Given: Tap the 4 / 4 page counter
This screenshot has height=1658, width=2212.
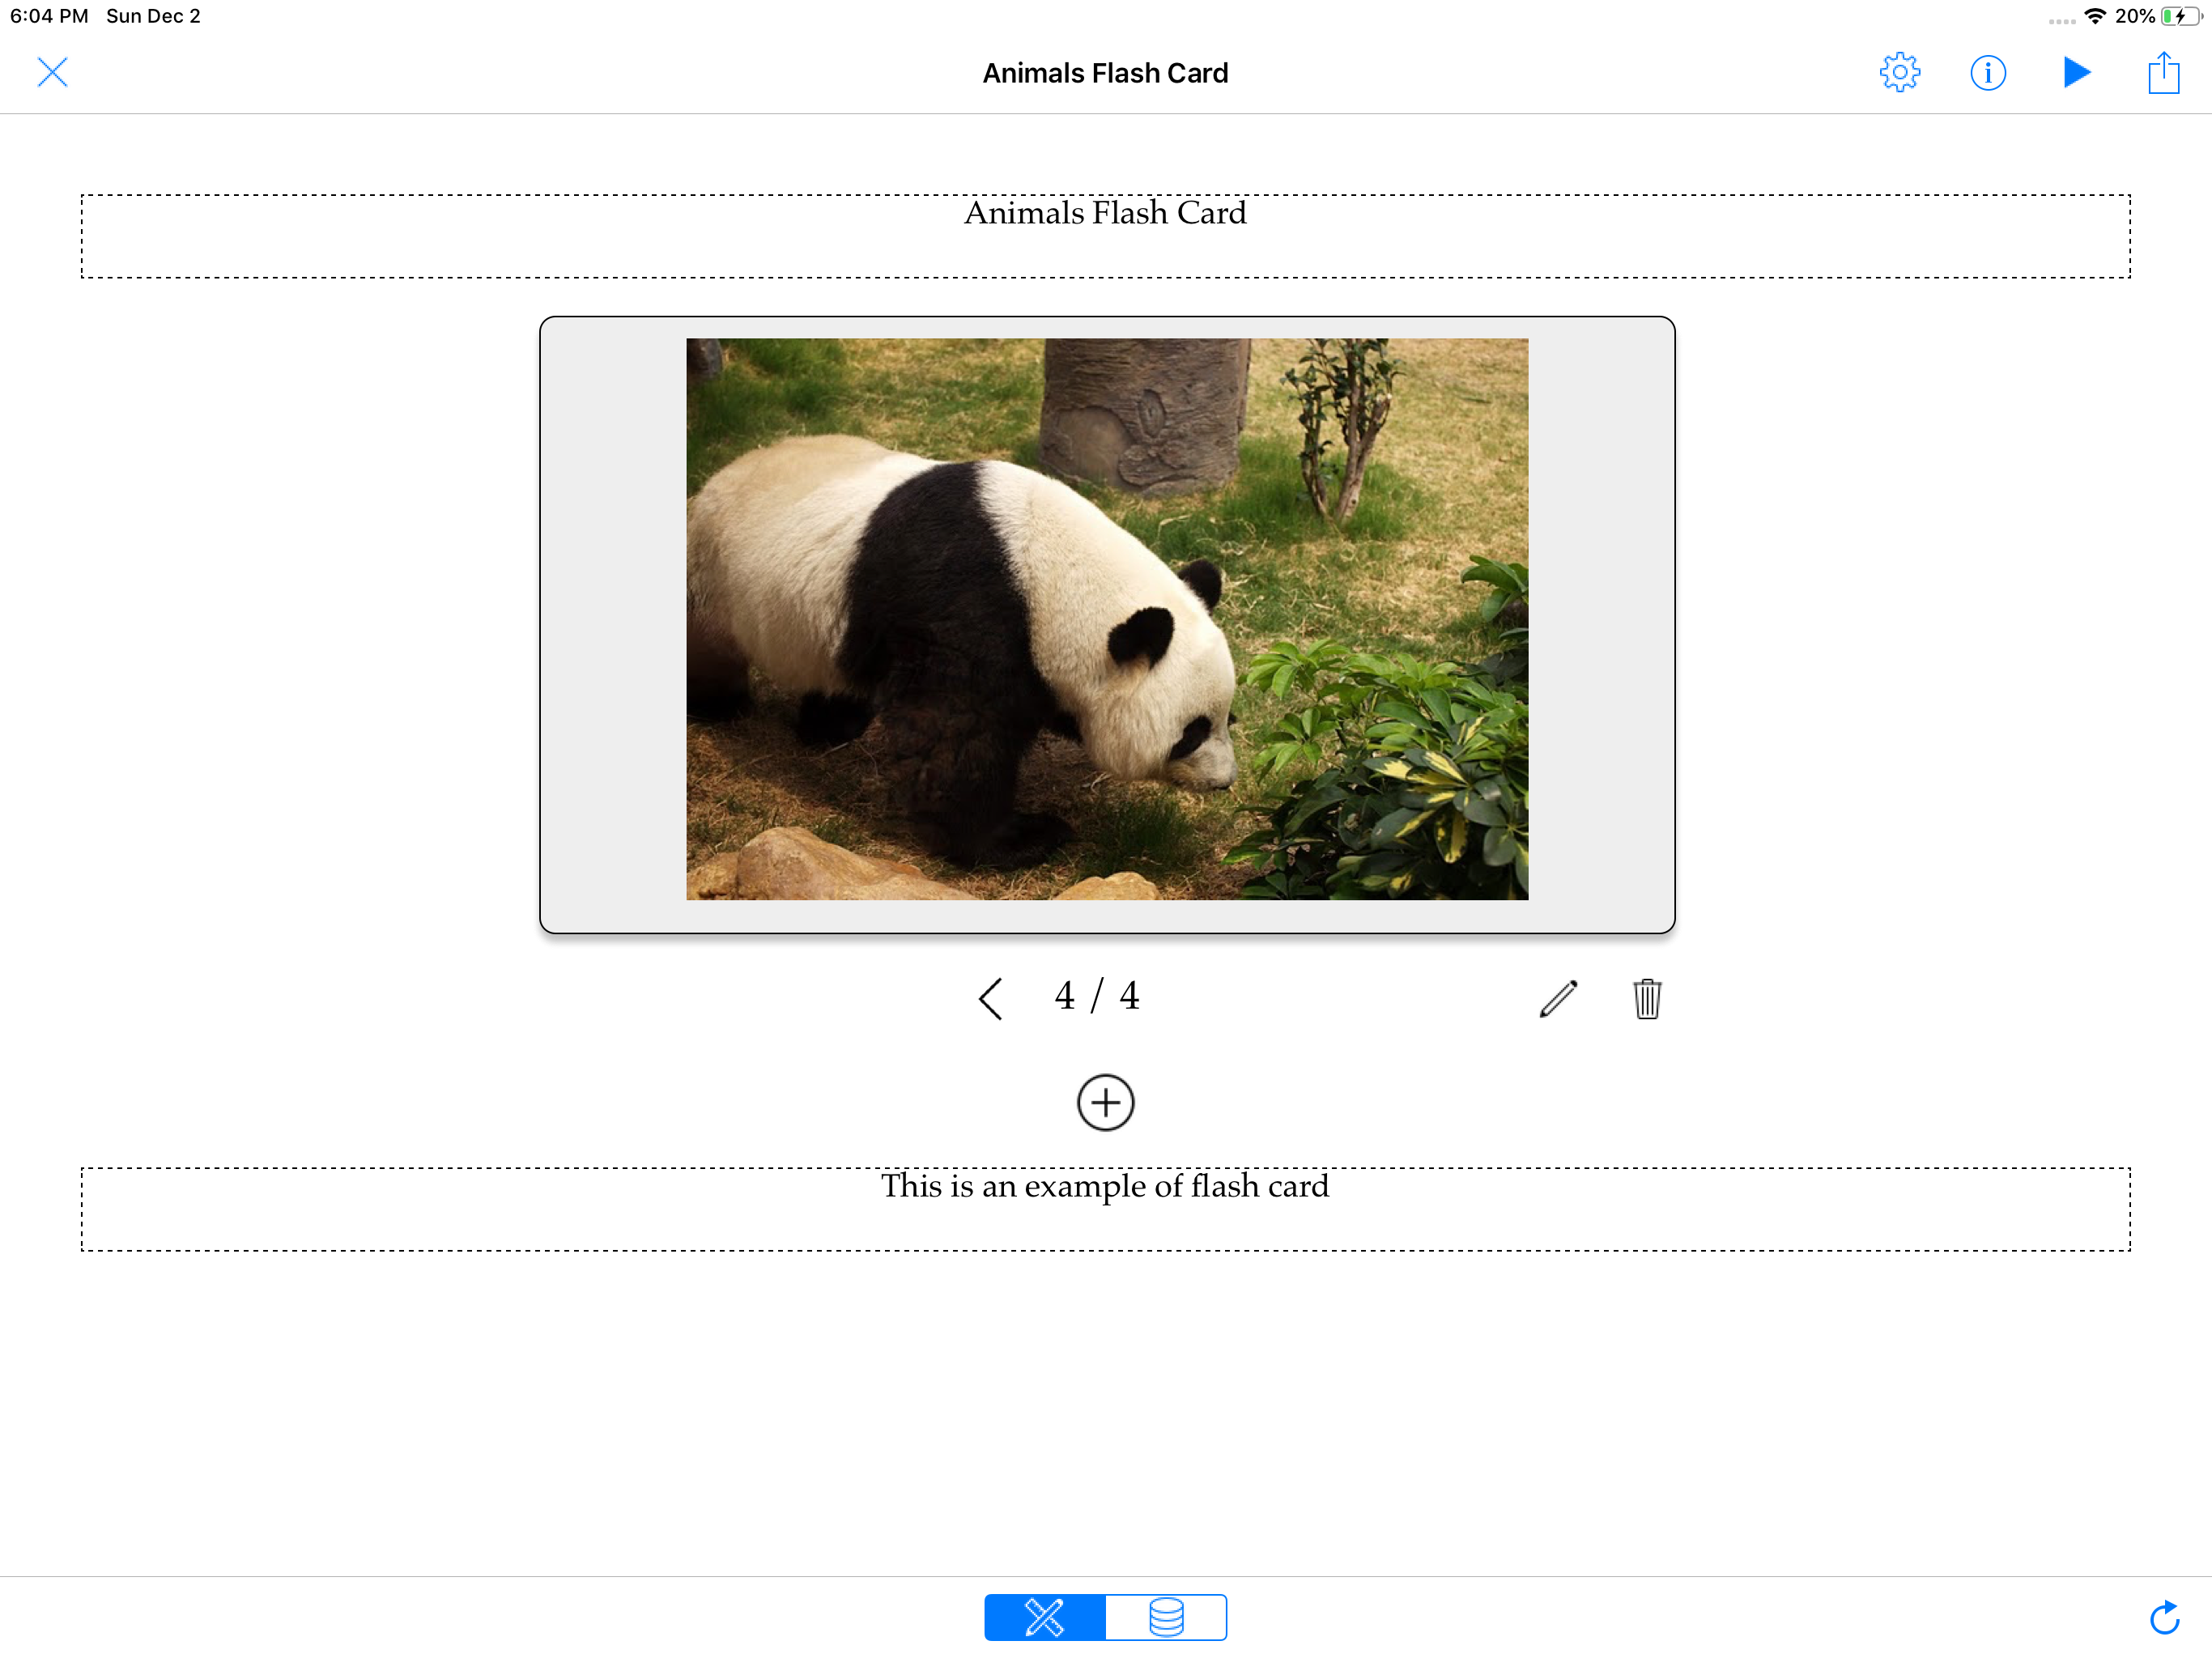Looking at the screenshot, I should click(x=1097, y=996).
